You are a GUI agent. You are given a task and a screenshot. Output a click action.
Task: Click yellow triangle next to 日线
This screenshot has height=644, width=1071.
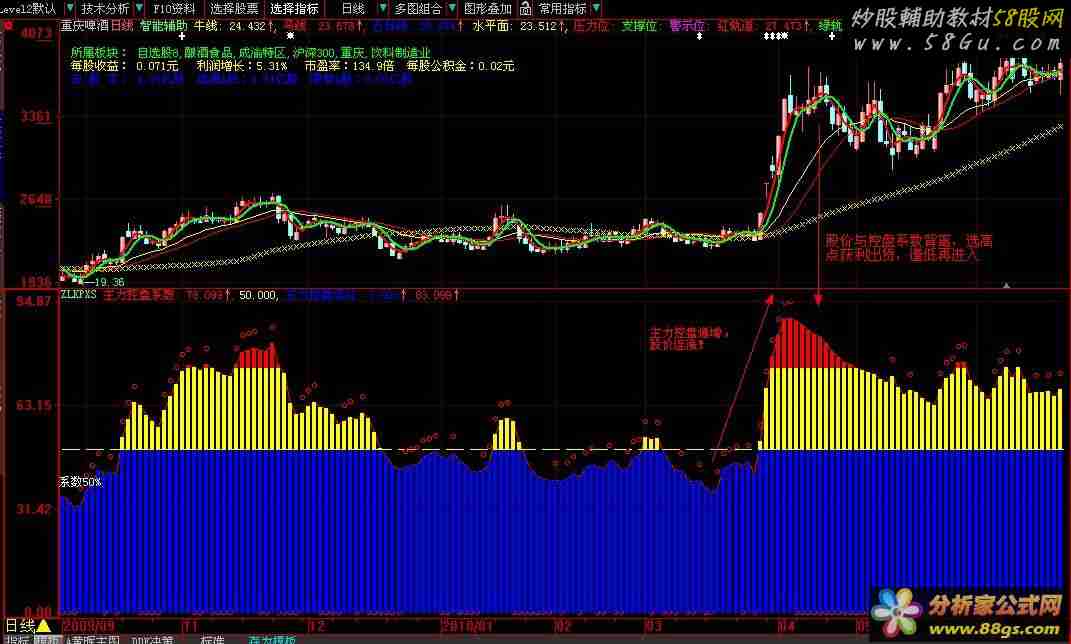pyautogui.click(x=44, y=626)
